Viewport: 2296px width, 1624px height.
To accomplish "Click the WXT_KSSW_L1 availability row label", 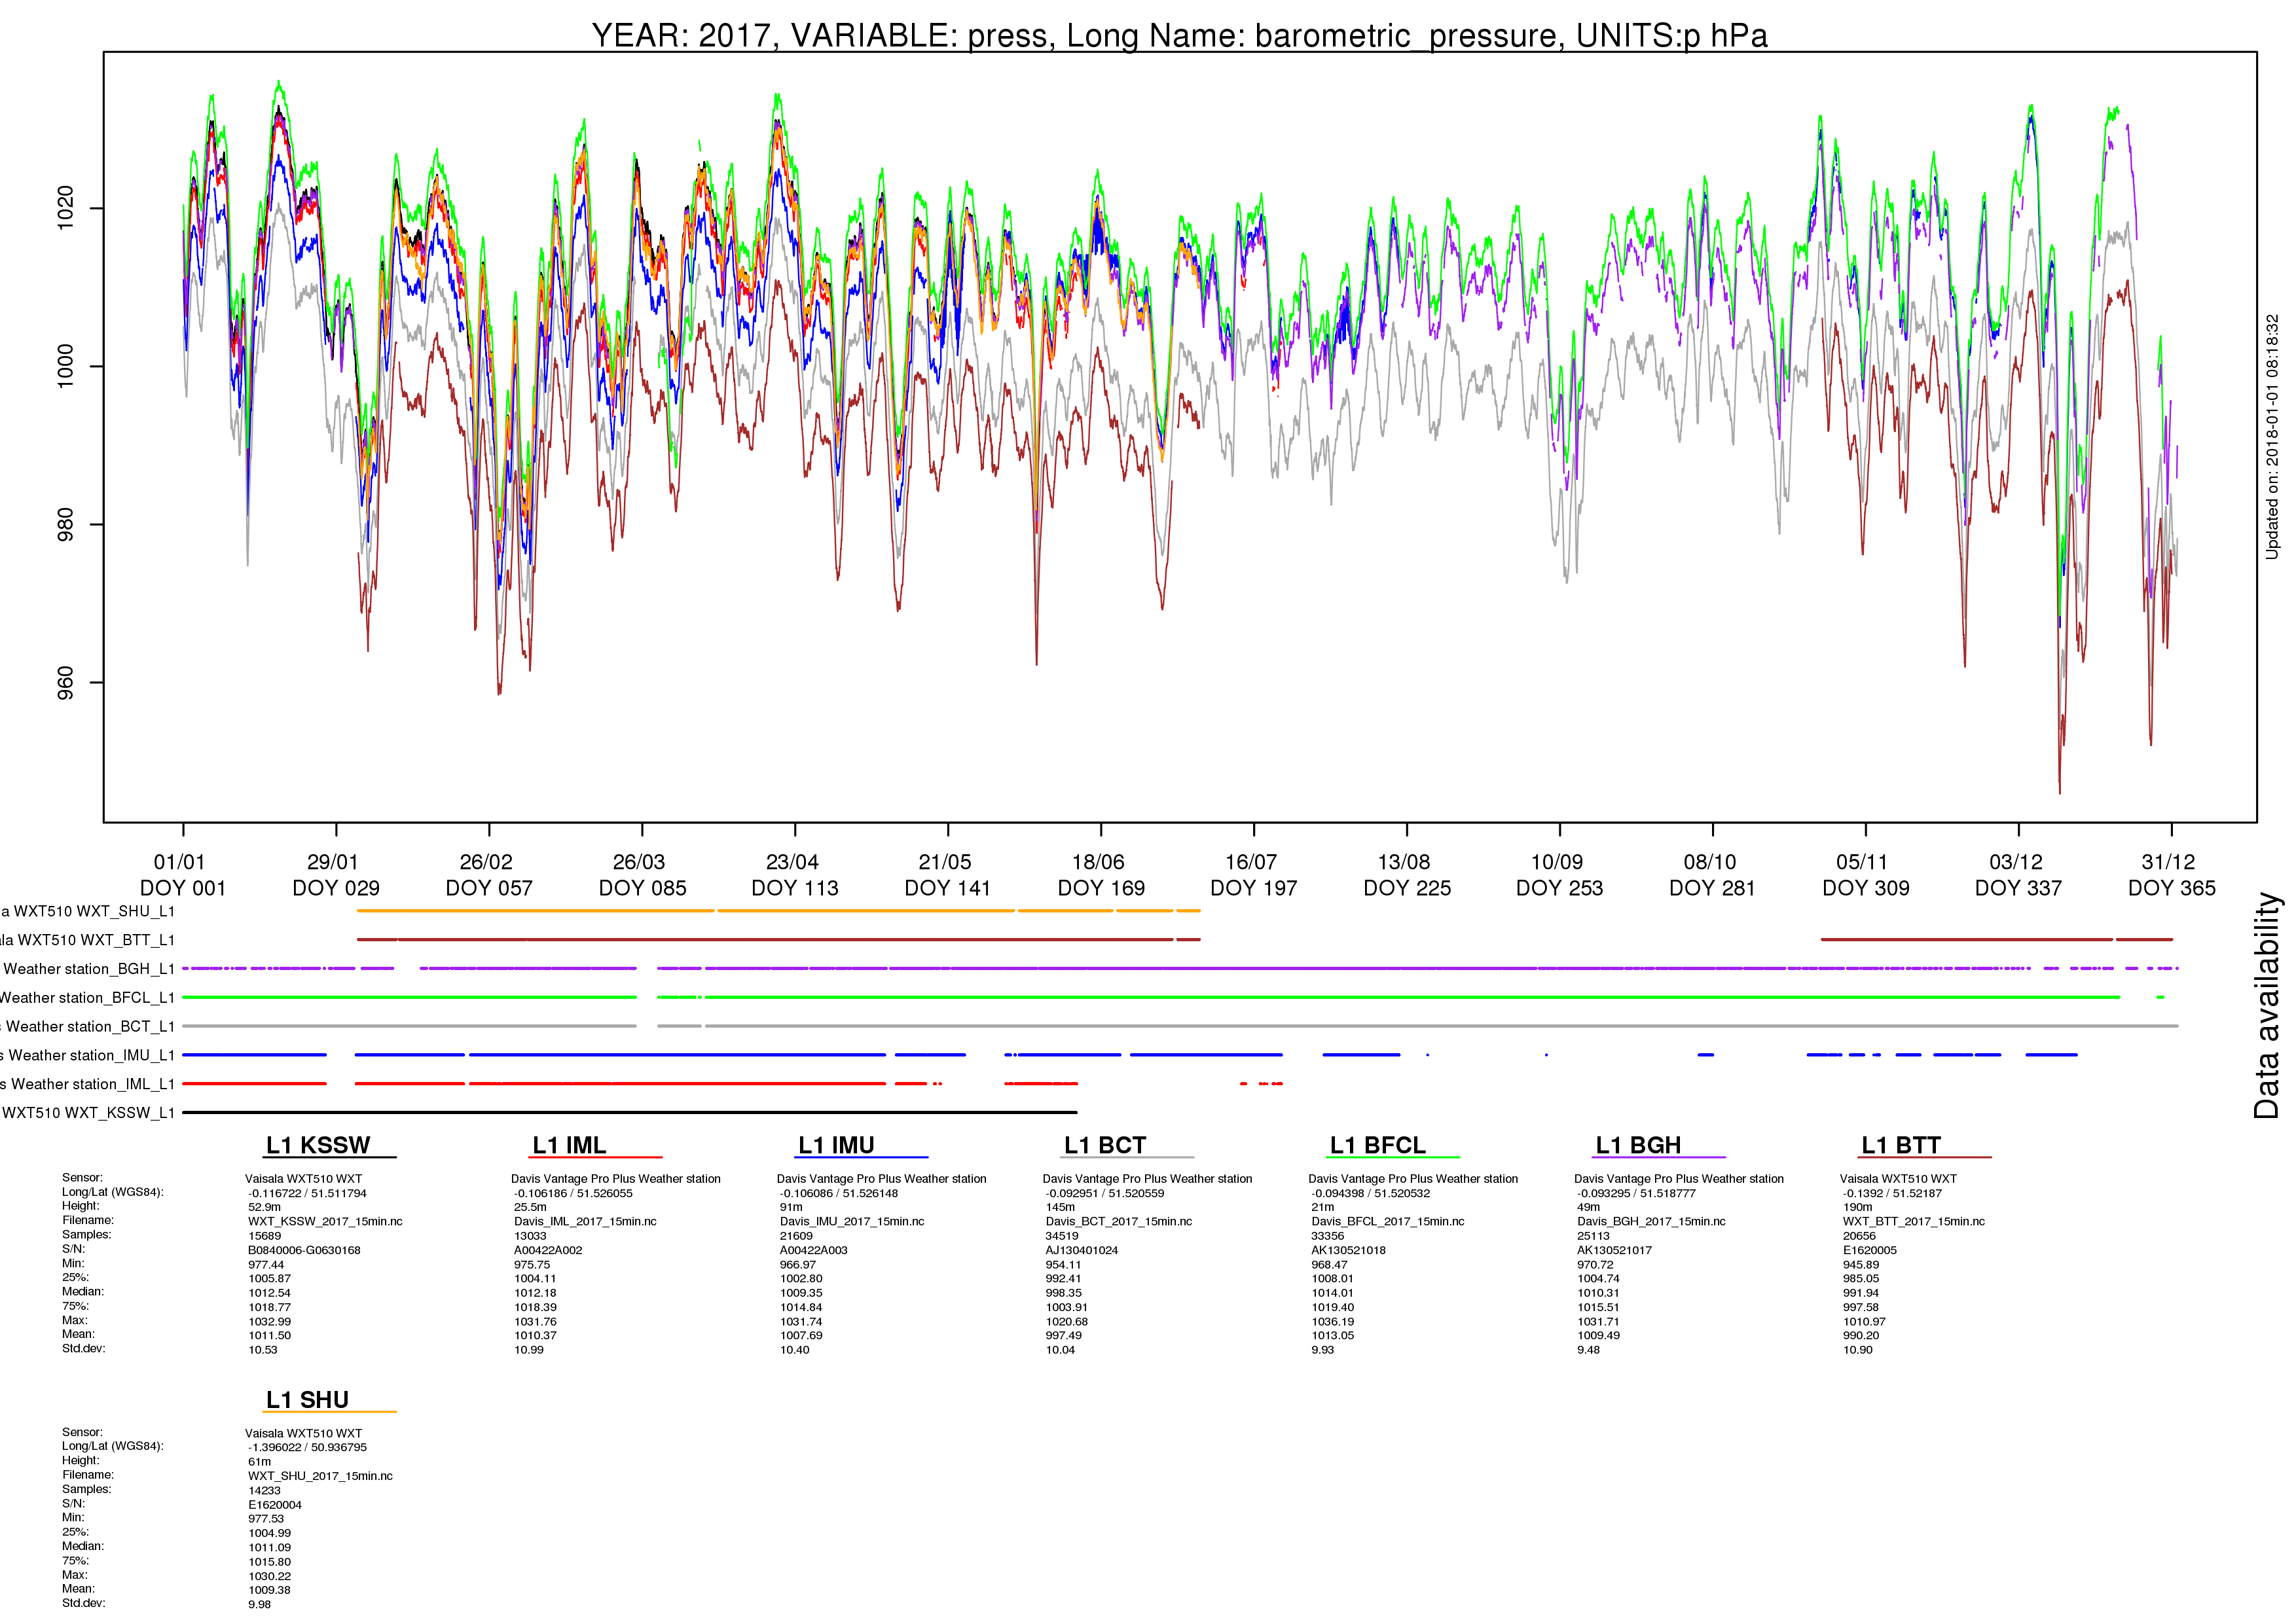I will pyautogui.click(x=88, y=1113).
